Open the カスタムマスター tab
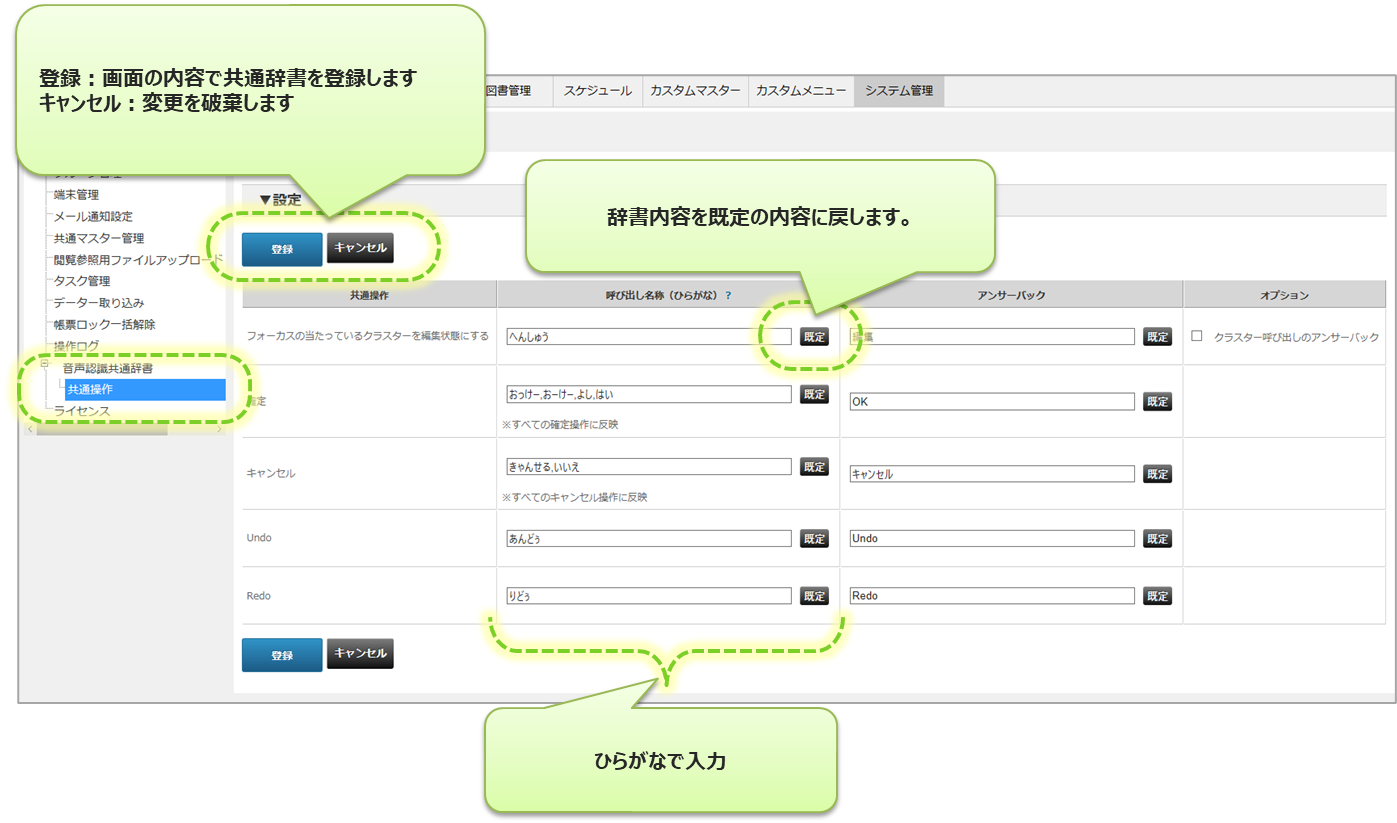1397x823 pixels. coord(695,91)
